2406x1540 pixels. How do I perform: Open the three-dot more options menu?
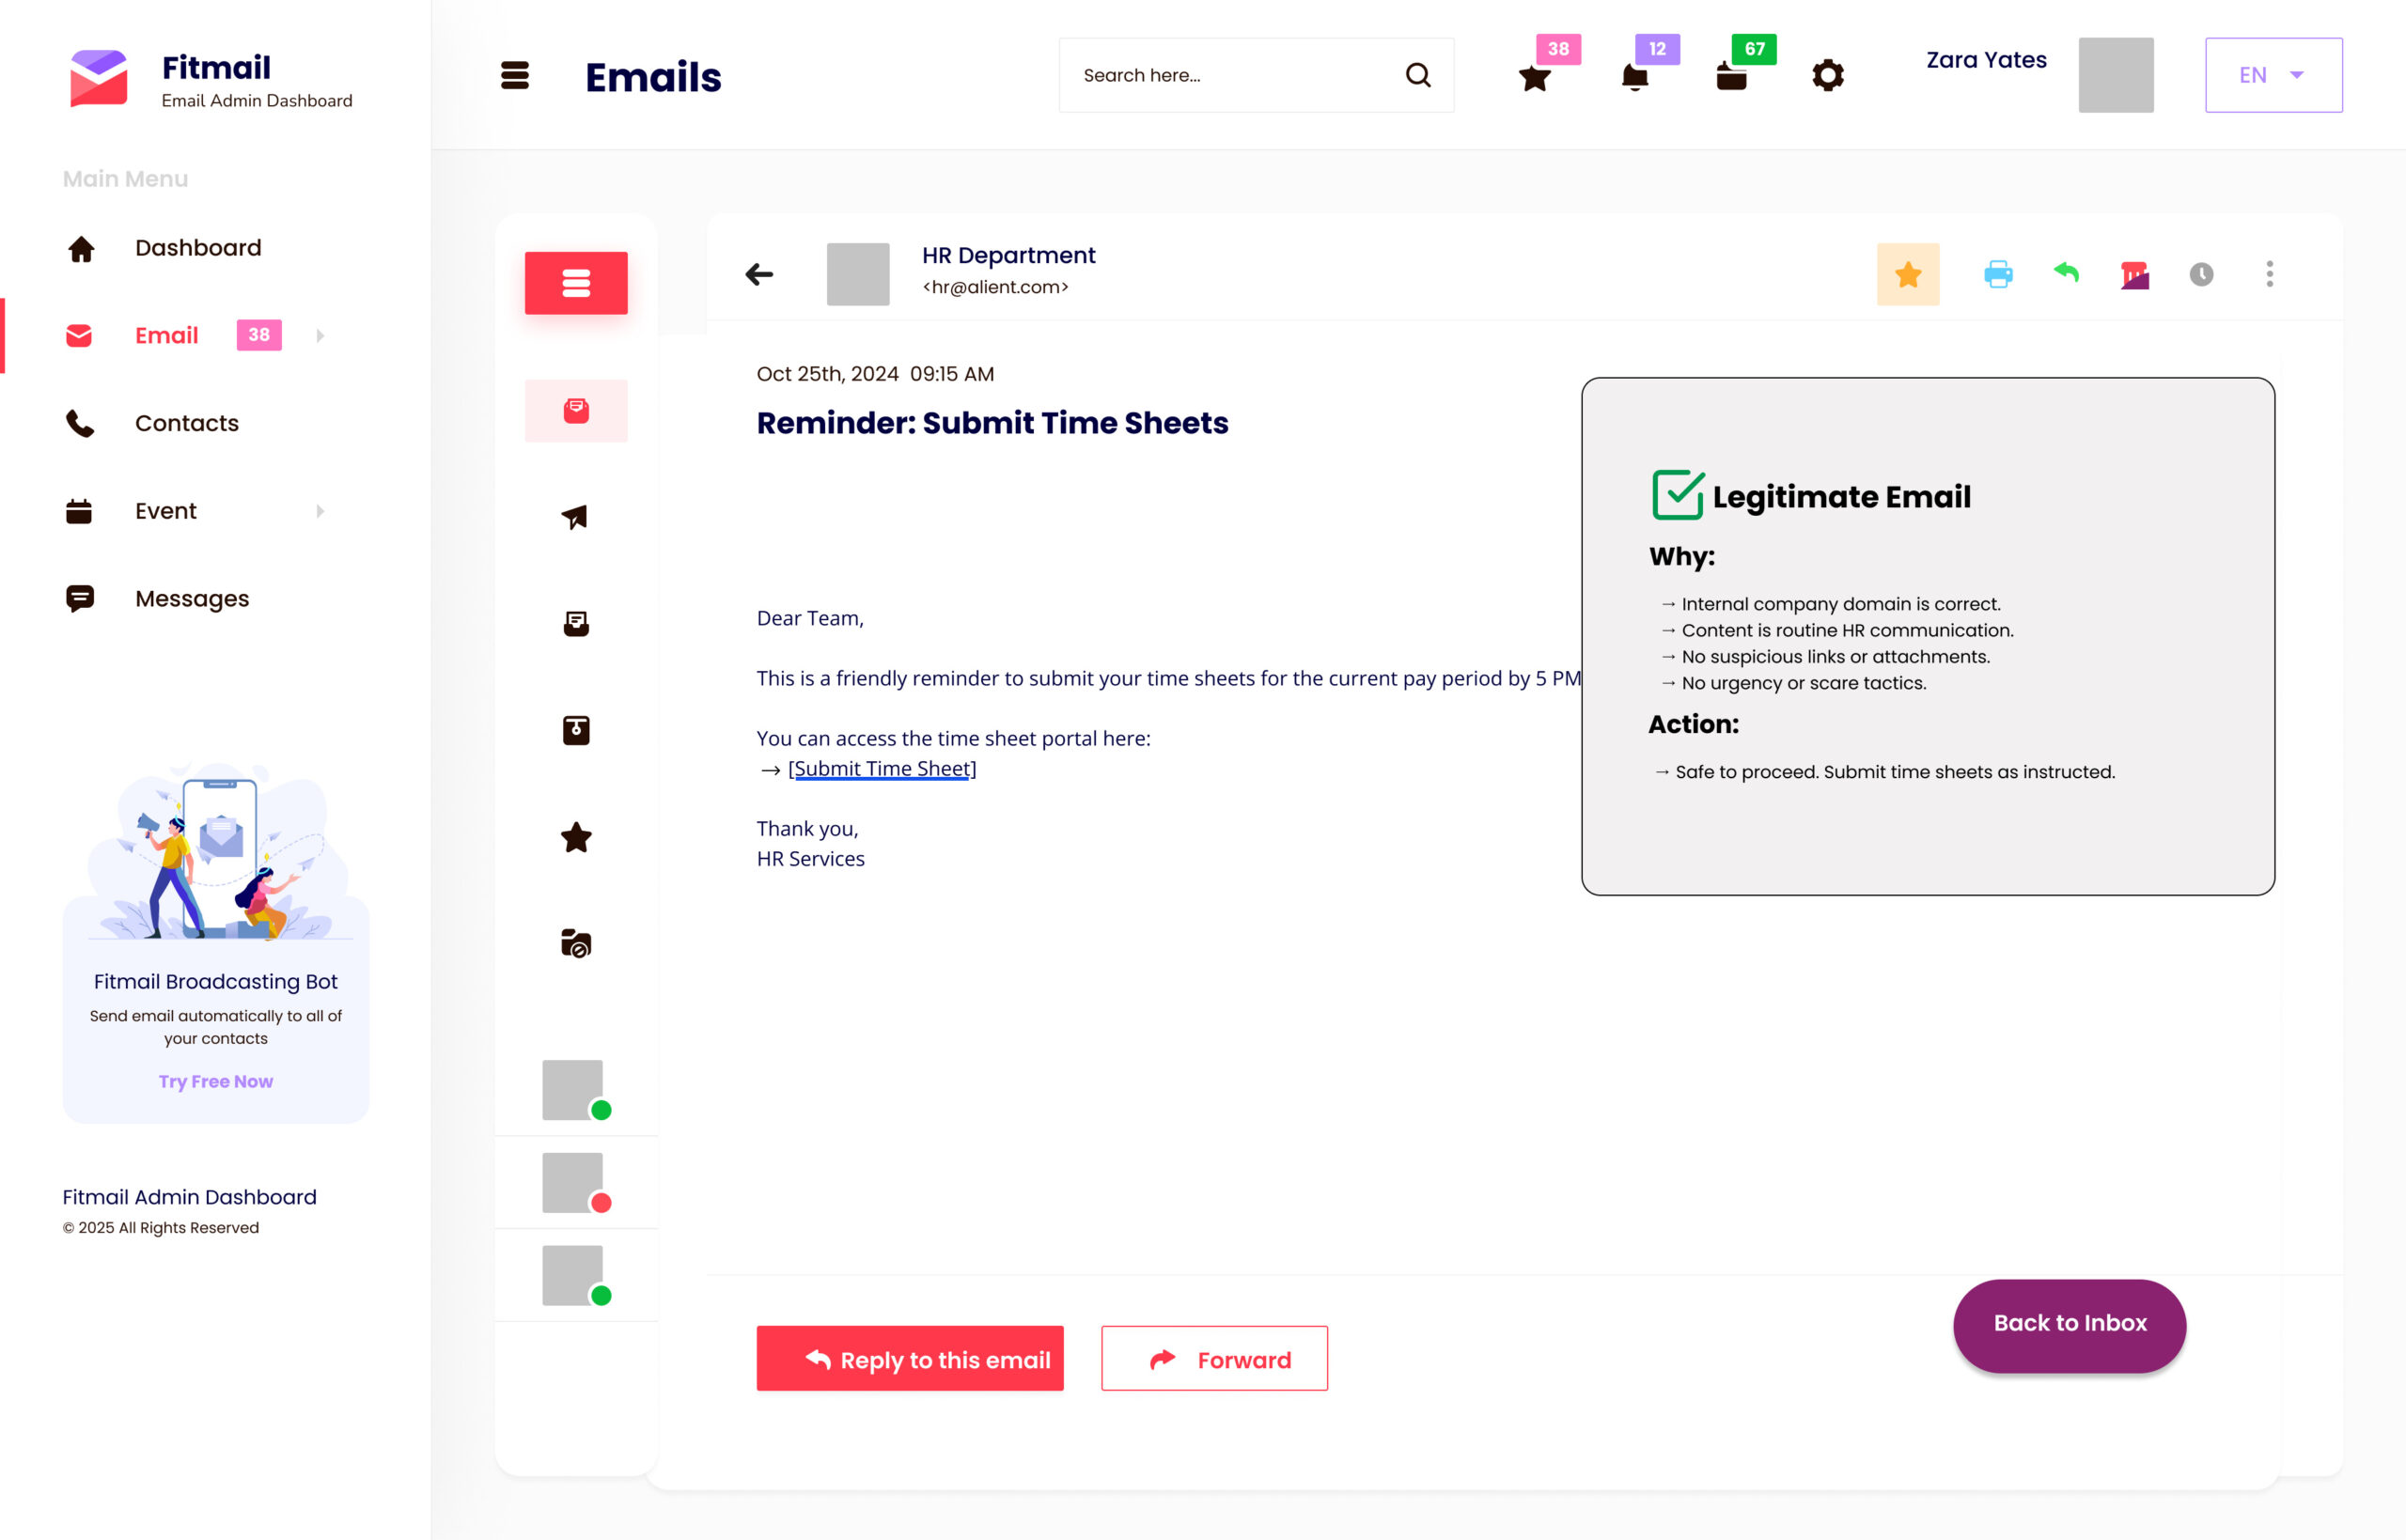pyautogui.click(x=2269, y=274)
